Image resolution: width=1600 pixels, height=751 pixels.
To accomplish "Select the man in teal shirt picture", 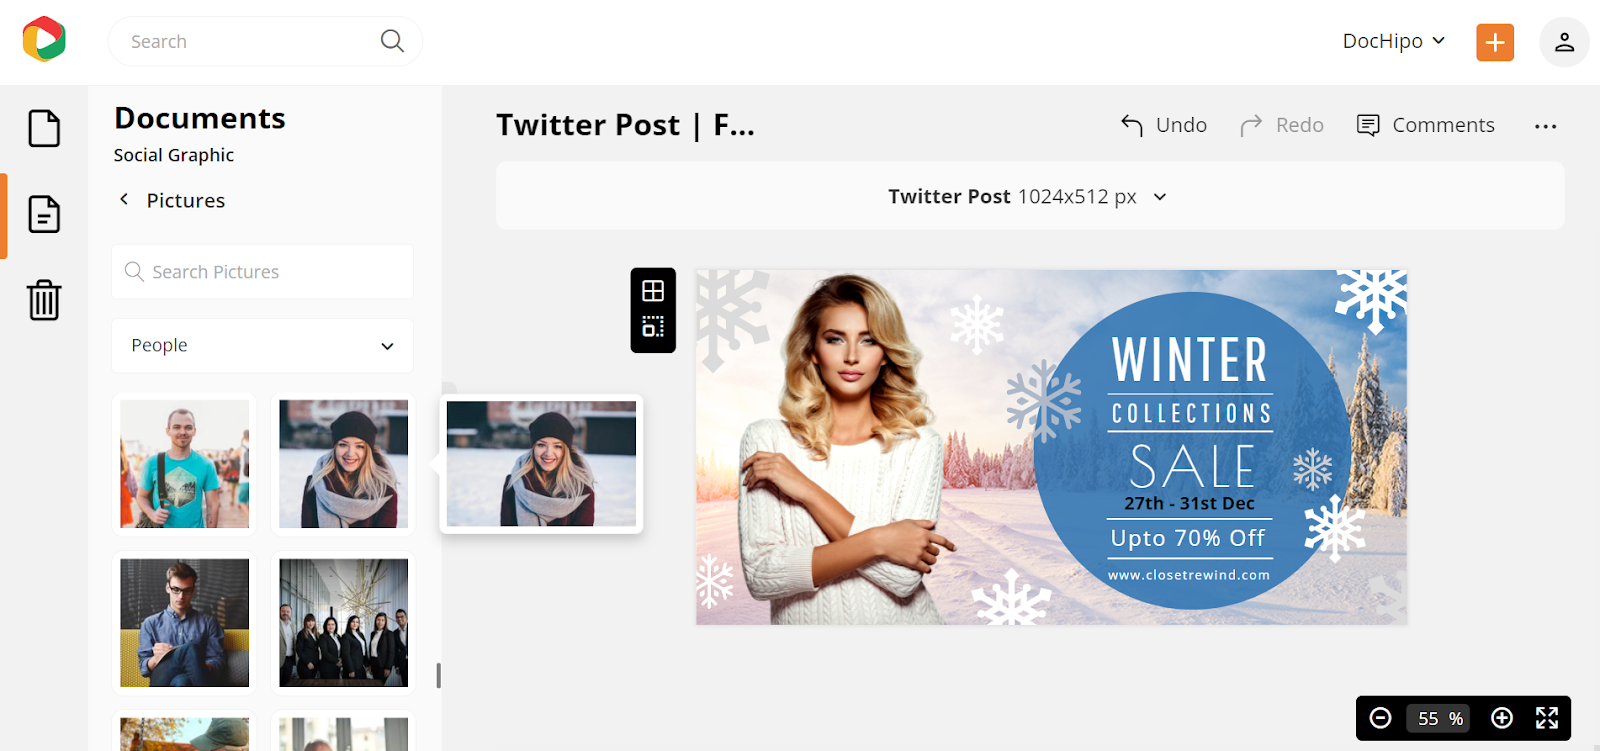I will 184,464.
